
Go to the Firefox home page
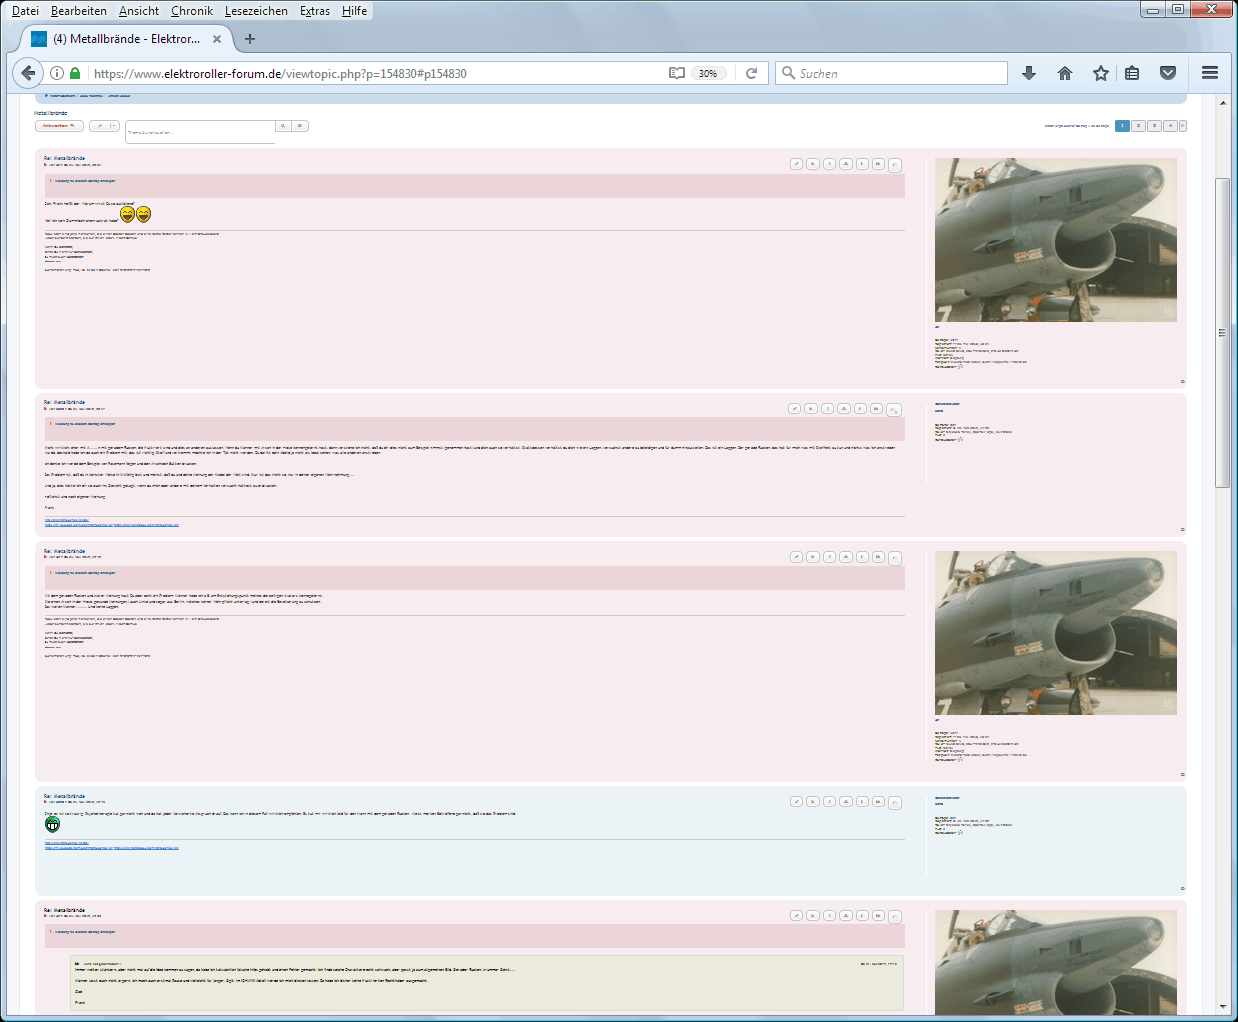point(1065,73)
